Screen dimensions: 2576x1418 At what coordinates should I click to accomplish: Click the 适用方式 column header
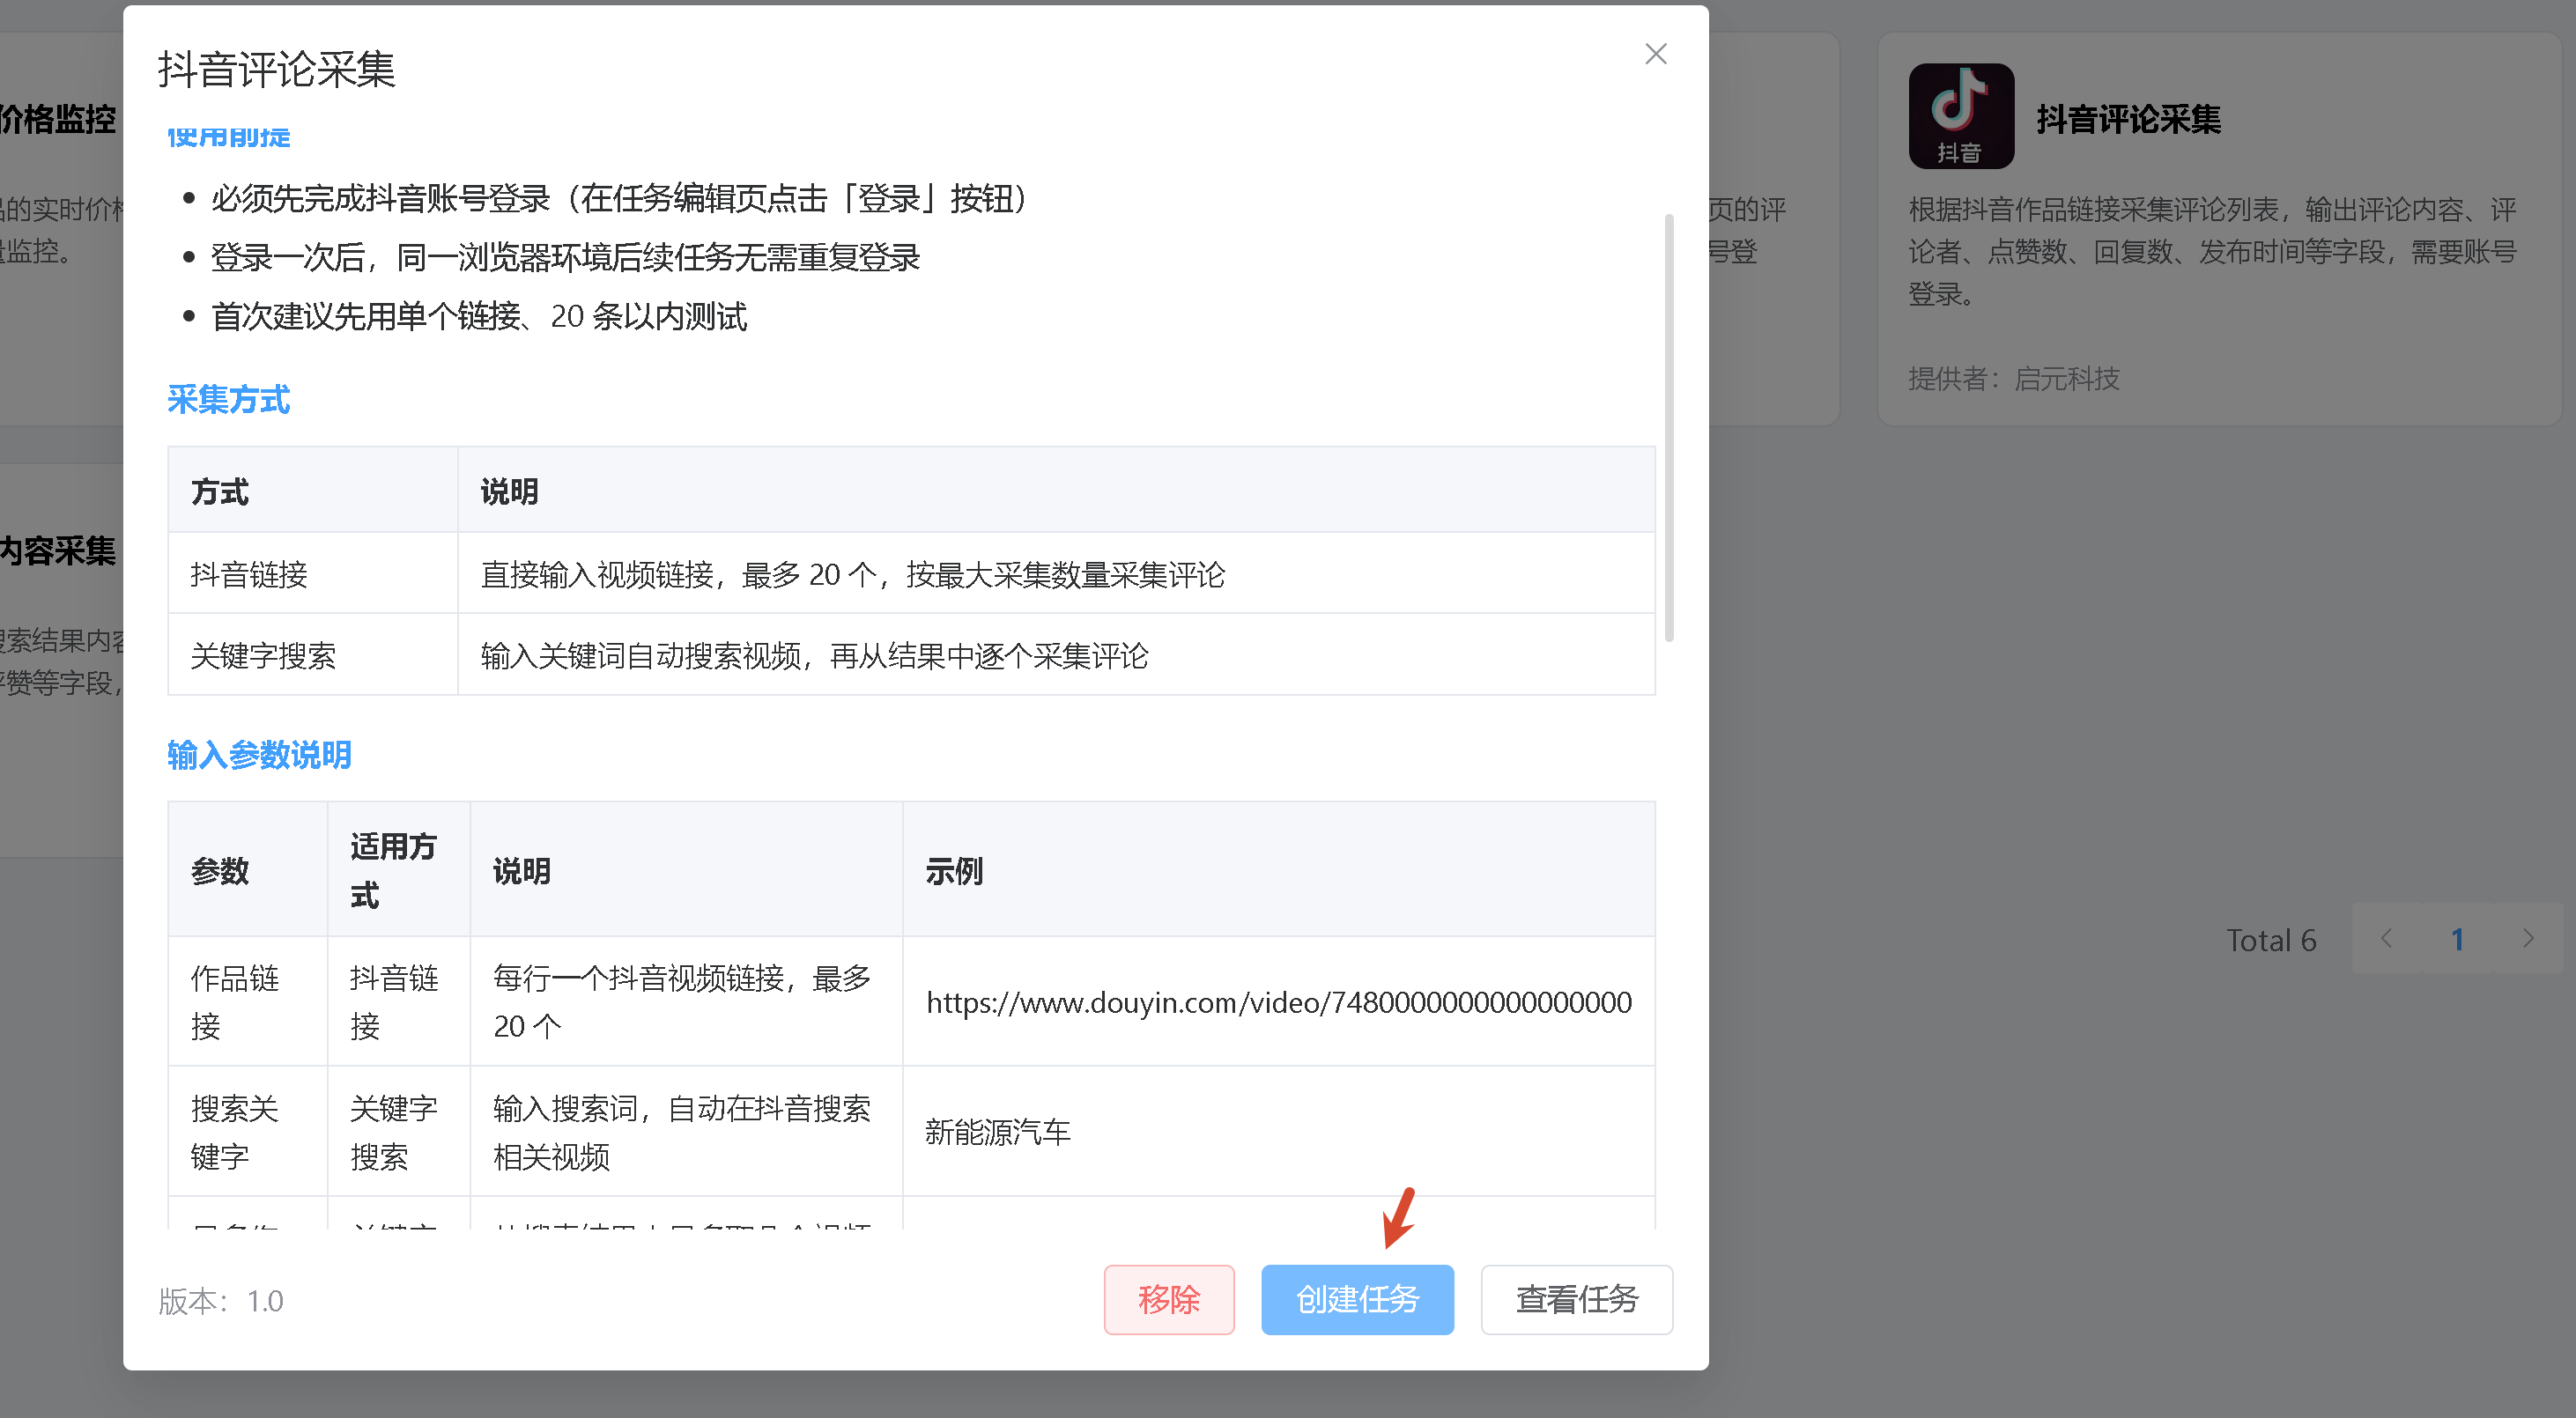(399, 870)
